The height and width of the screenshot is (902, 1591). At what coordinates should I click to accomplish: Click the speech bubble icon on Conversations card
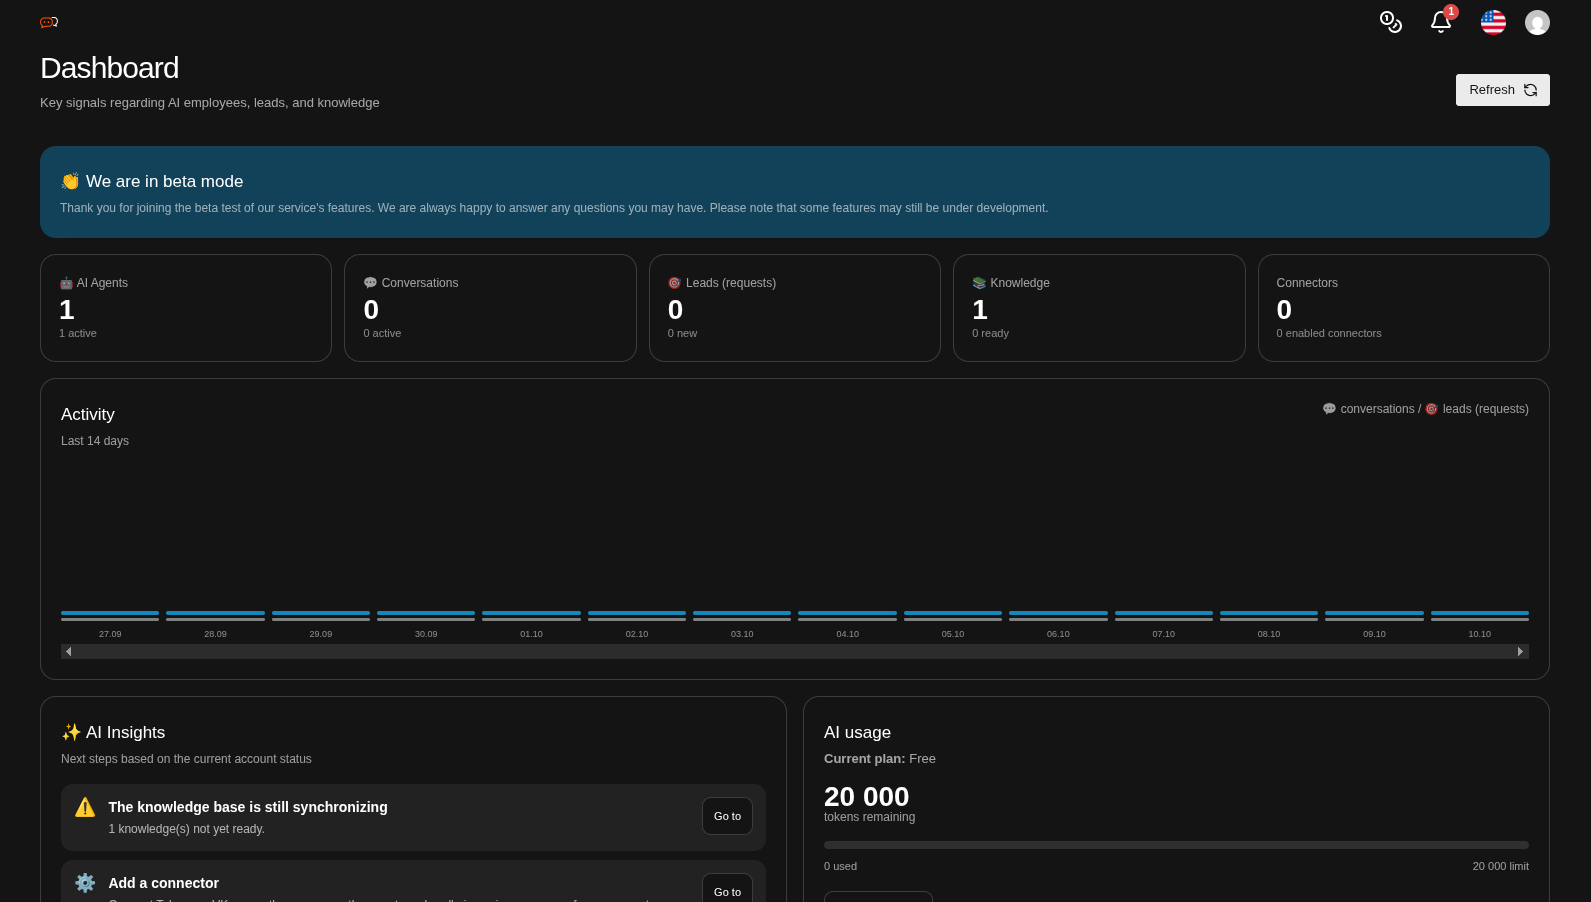coord(370,283)
